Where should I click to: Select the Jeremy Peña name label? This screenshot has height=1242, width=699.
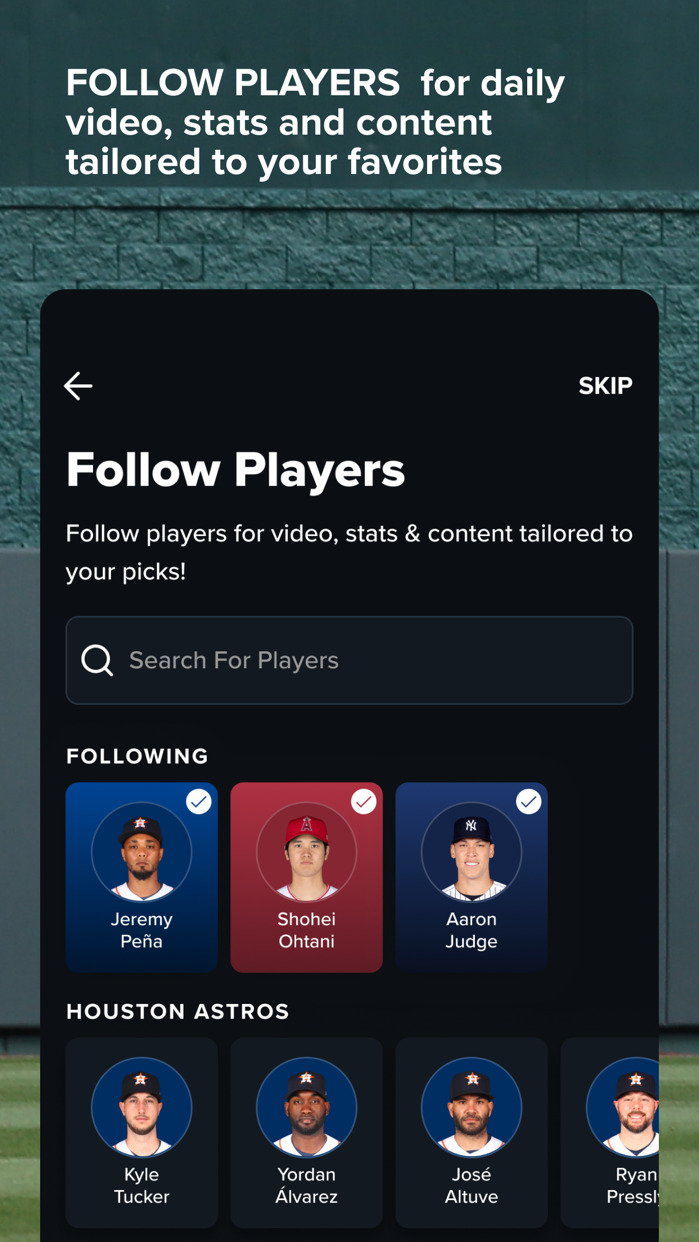[x=141, y=930]
